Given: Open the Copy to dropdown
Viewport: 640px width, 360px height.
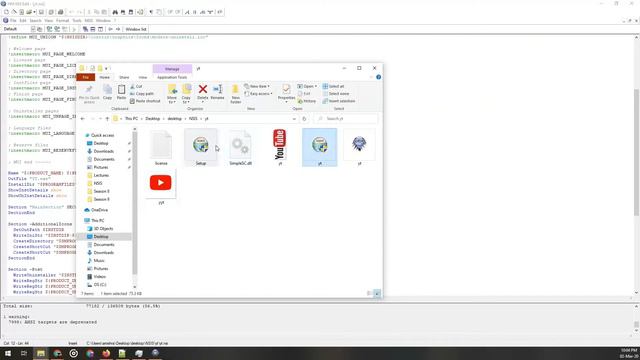Looking at the screenshot, I should point(186,94).
